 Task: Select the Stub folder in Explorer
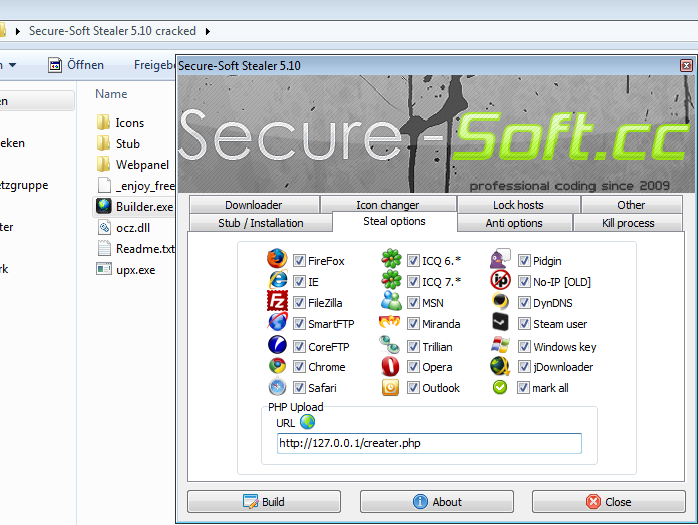coord(118,144)
